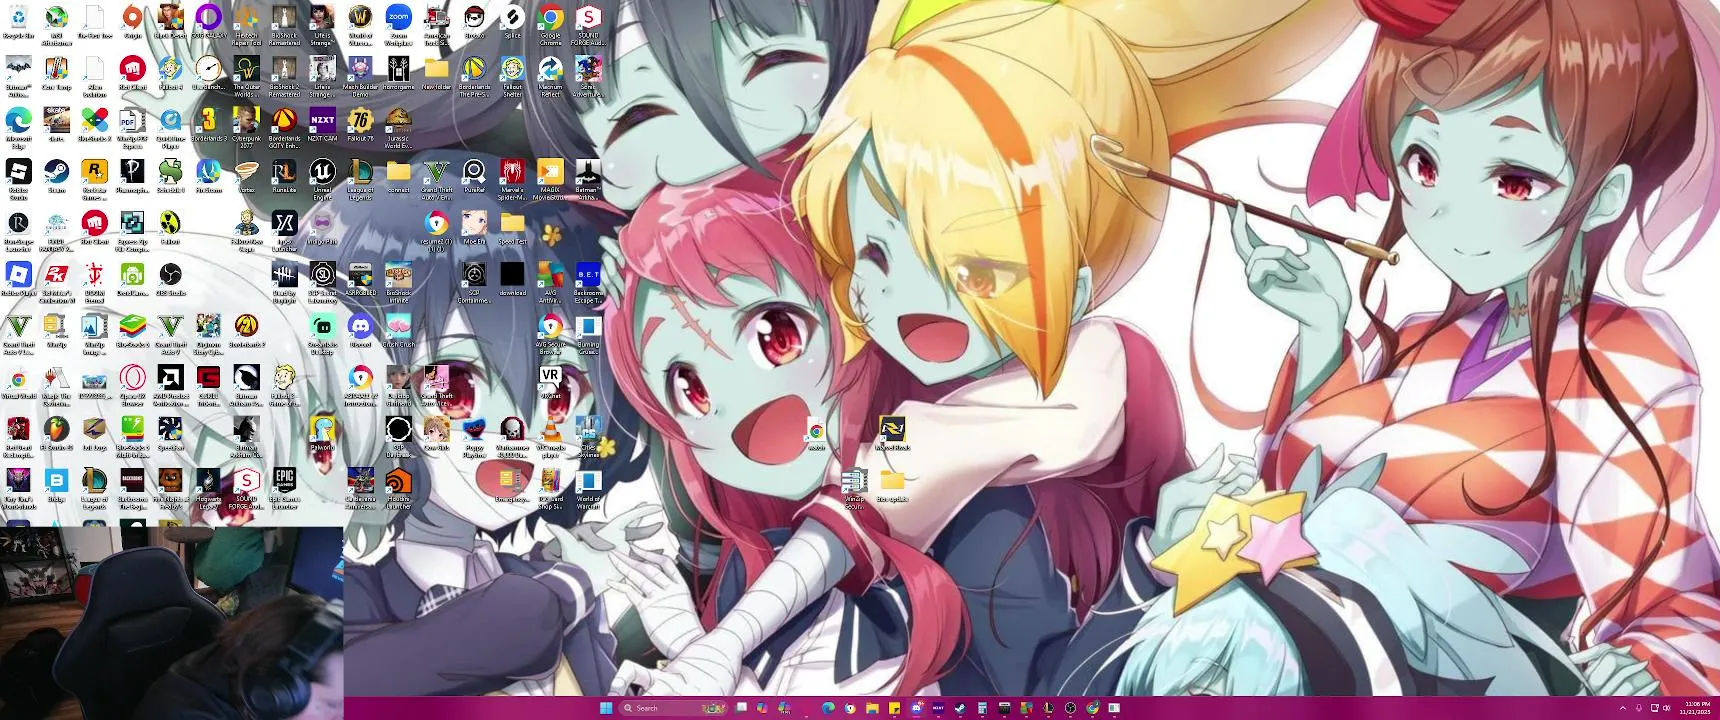Open the Speed Test folder
Image resolution: width=1720 pixels, height=720 pixels.
click(512, 228)
